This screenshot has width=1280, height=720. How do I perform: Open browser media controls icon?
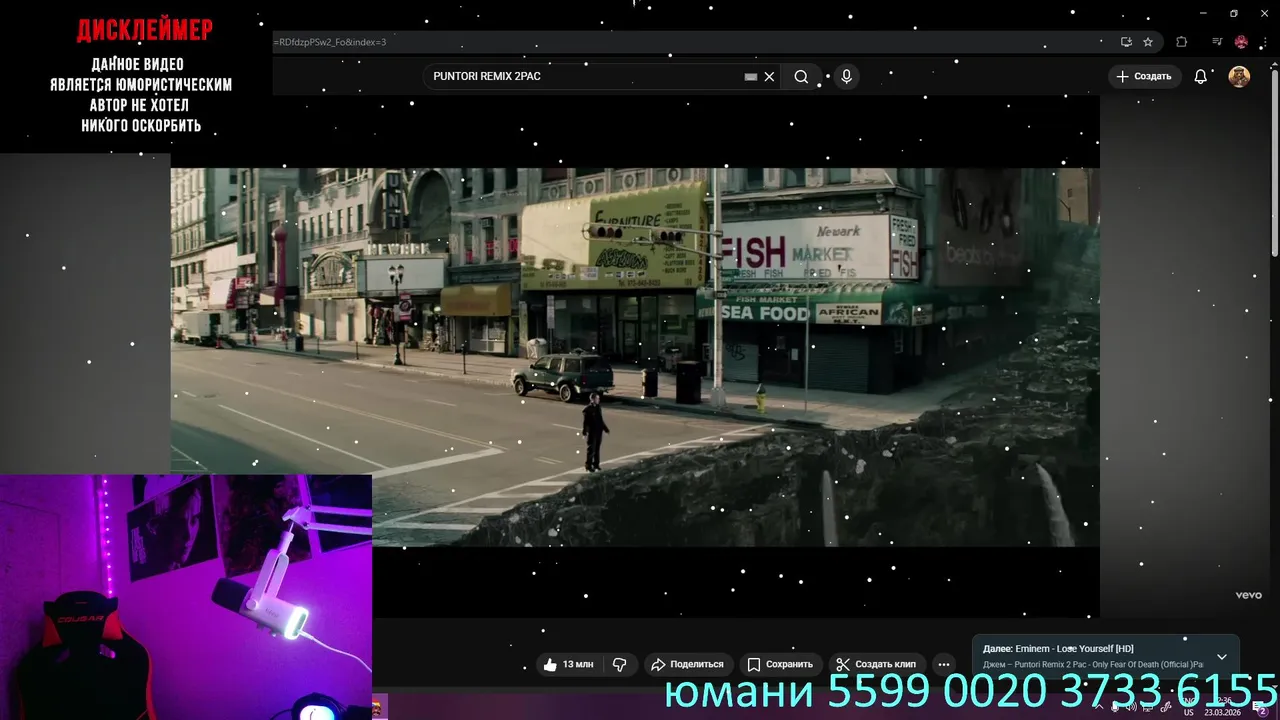point(1217,42)
